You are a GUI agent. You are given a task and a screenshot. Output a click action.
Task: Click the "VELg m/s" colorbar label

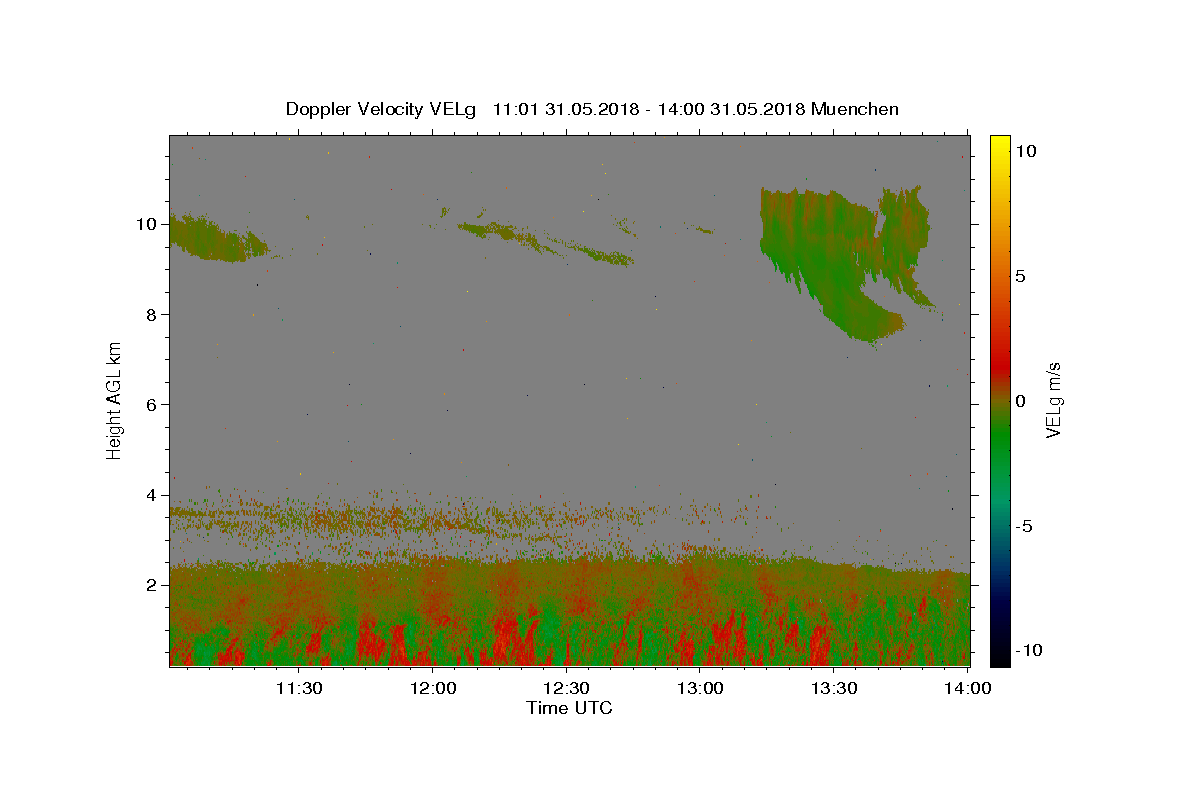(1053, 401)
